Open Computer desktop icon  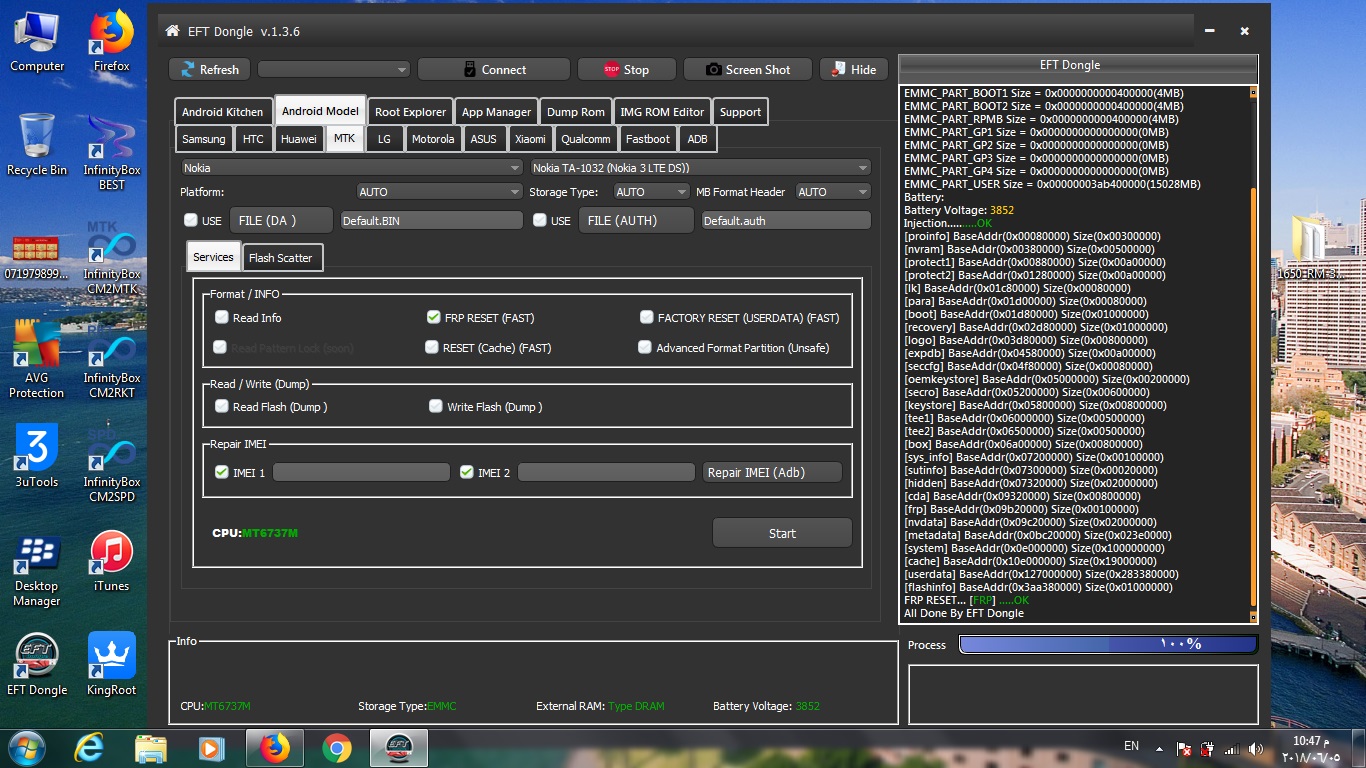click(37, 42)
